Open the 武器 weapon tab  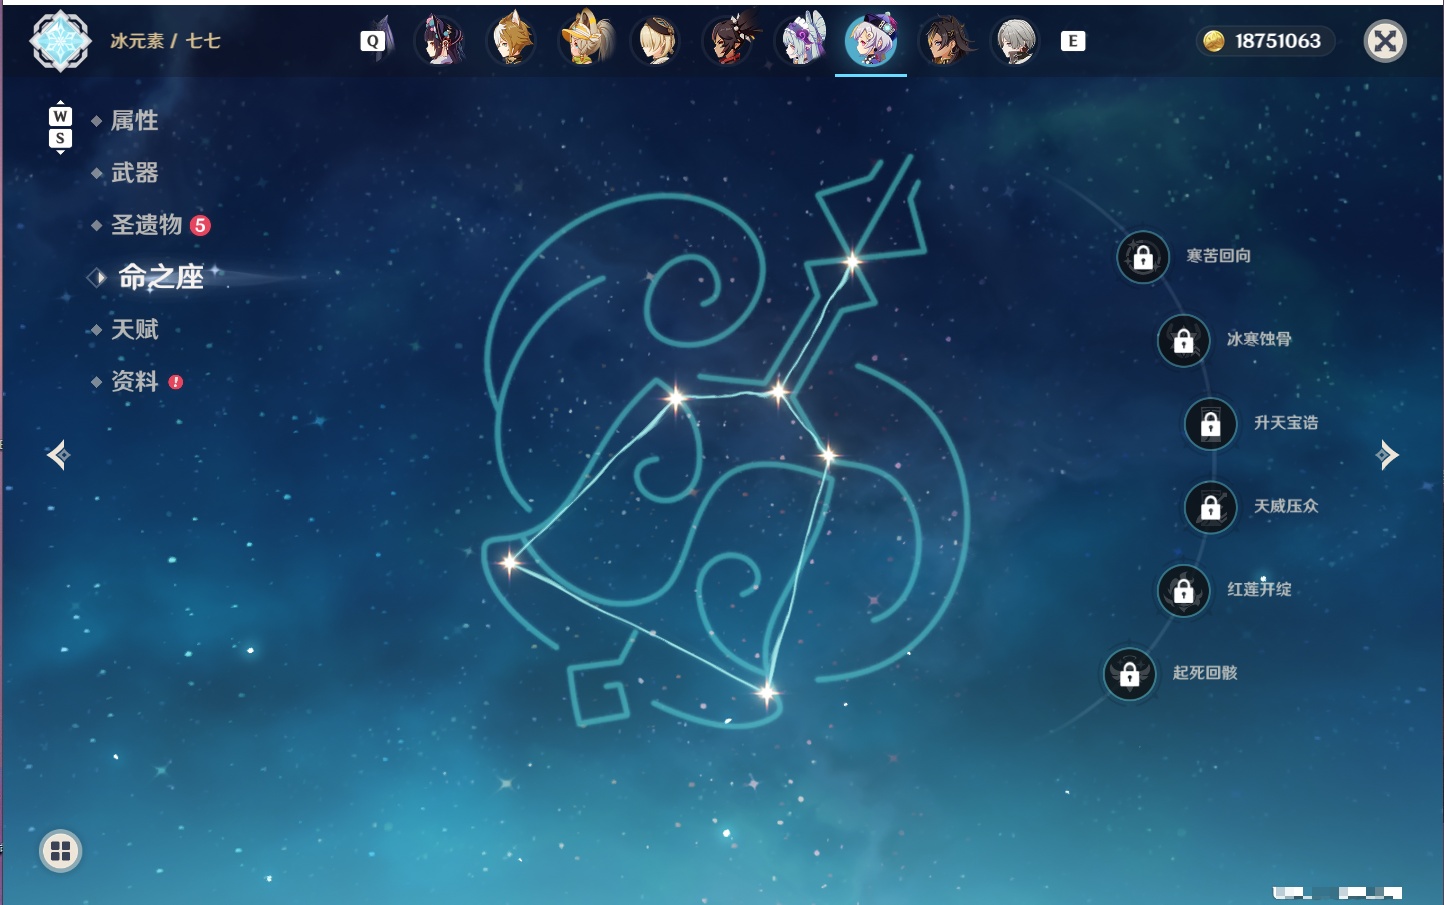pos(134,173)
